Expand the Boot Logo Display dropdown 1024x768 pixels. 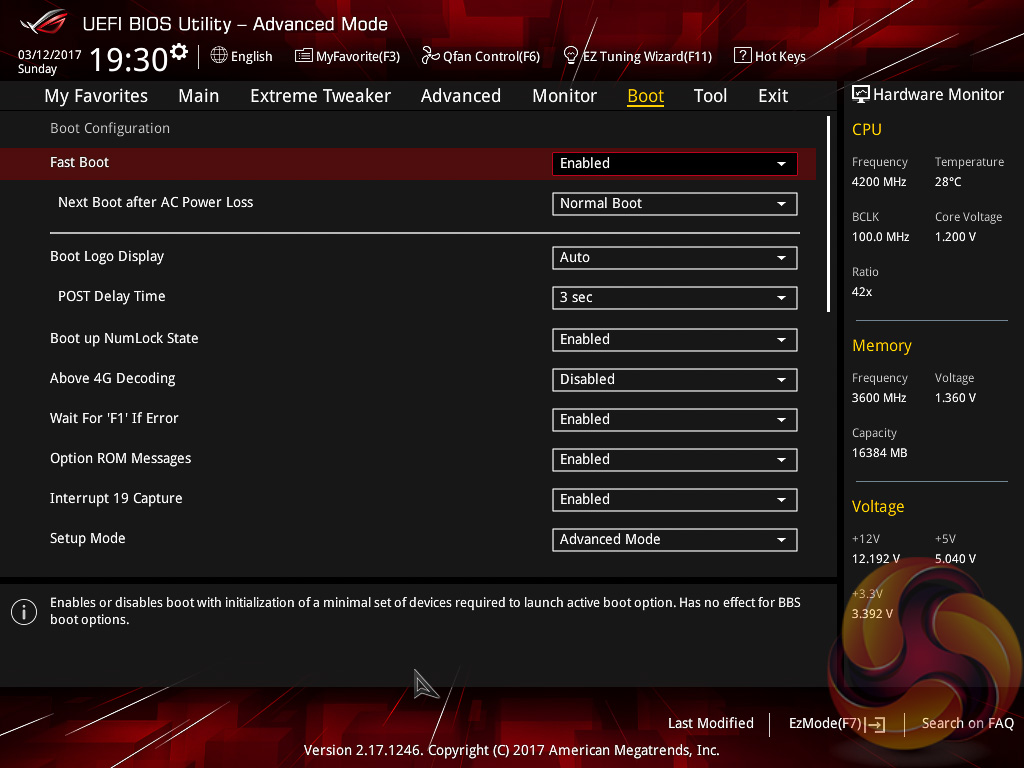point(675,257)
